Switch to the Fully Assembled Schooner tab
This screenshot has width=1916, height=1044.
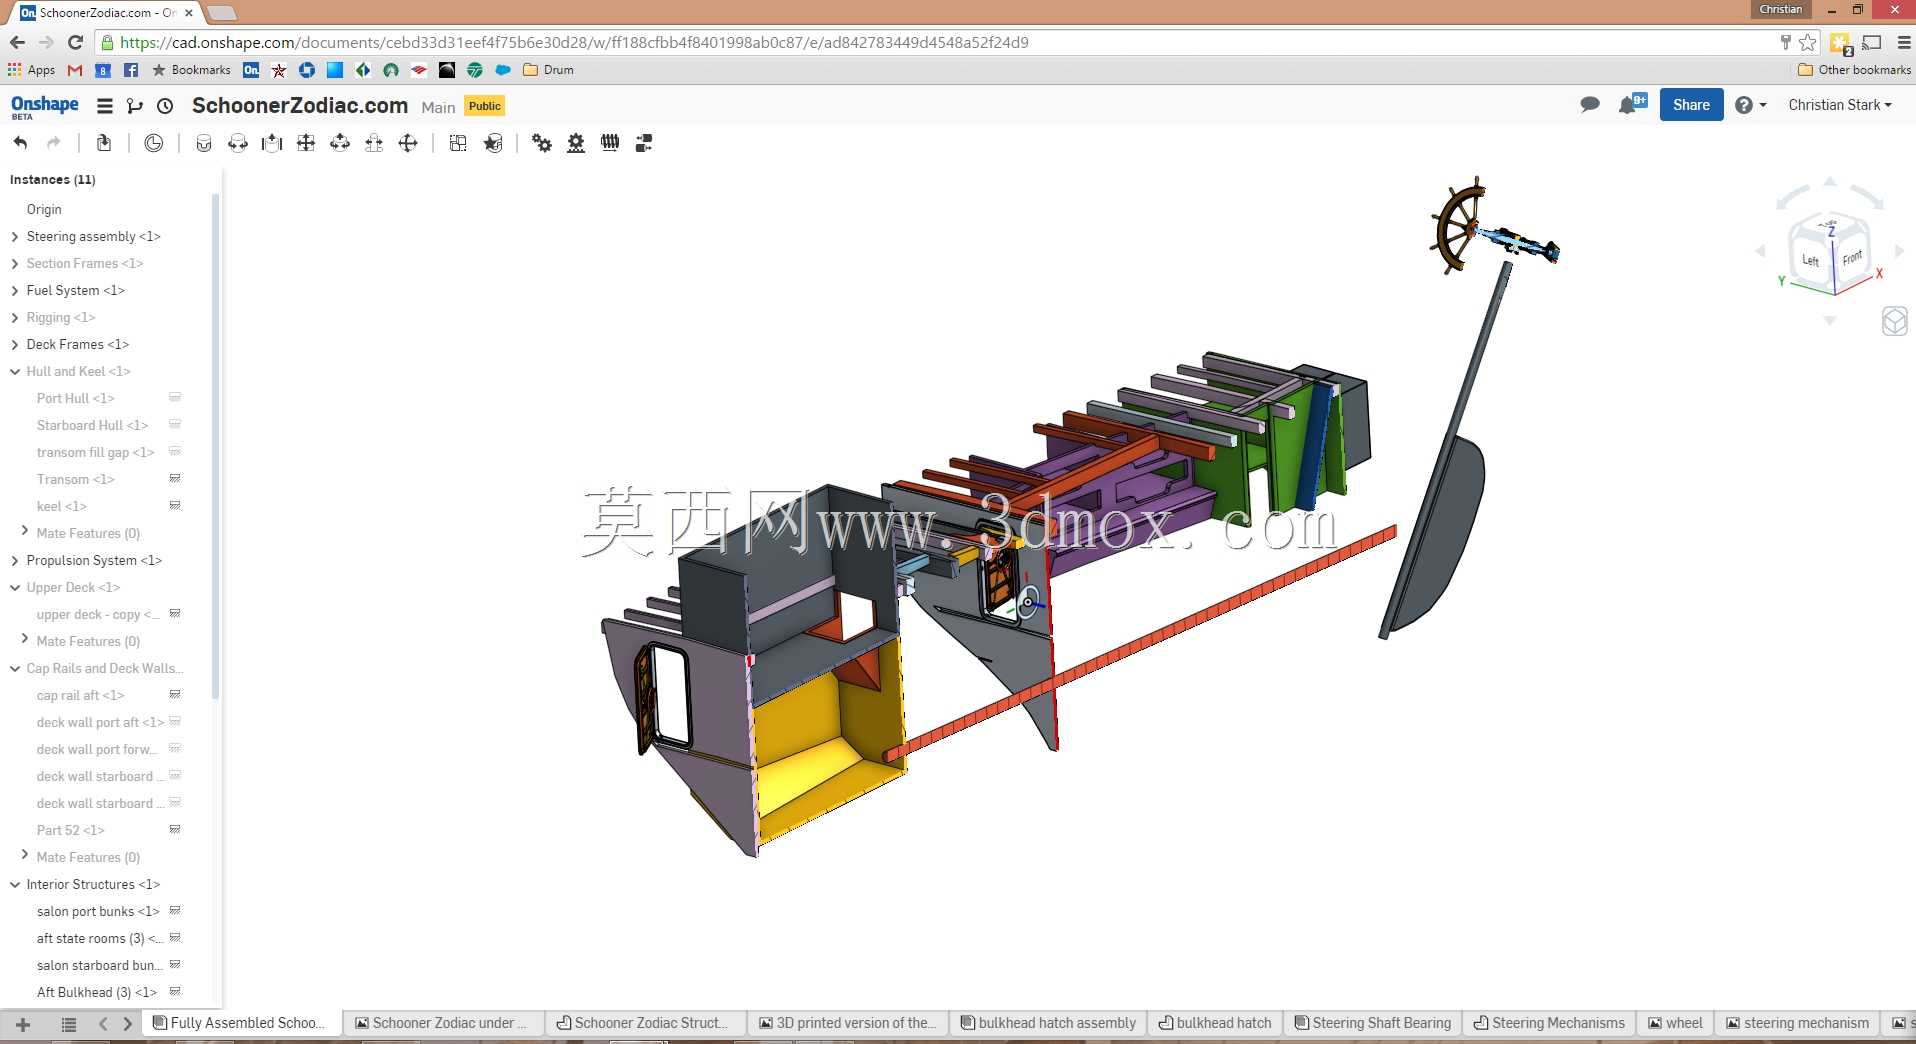[241, 1023]
